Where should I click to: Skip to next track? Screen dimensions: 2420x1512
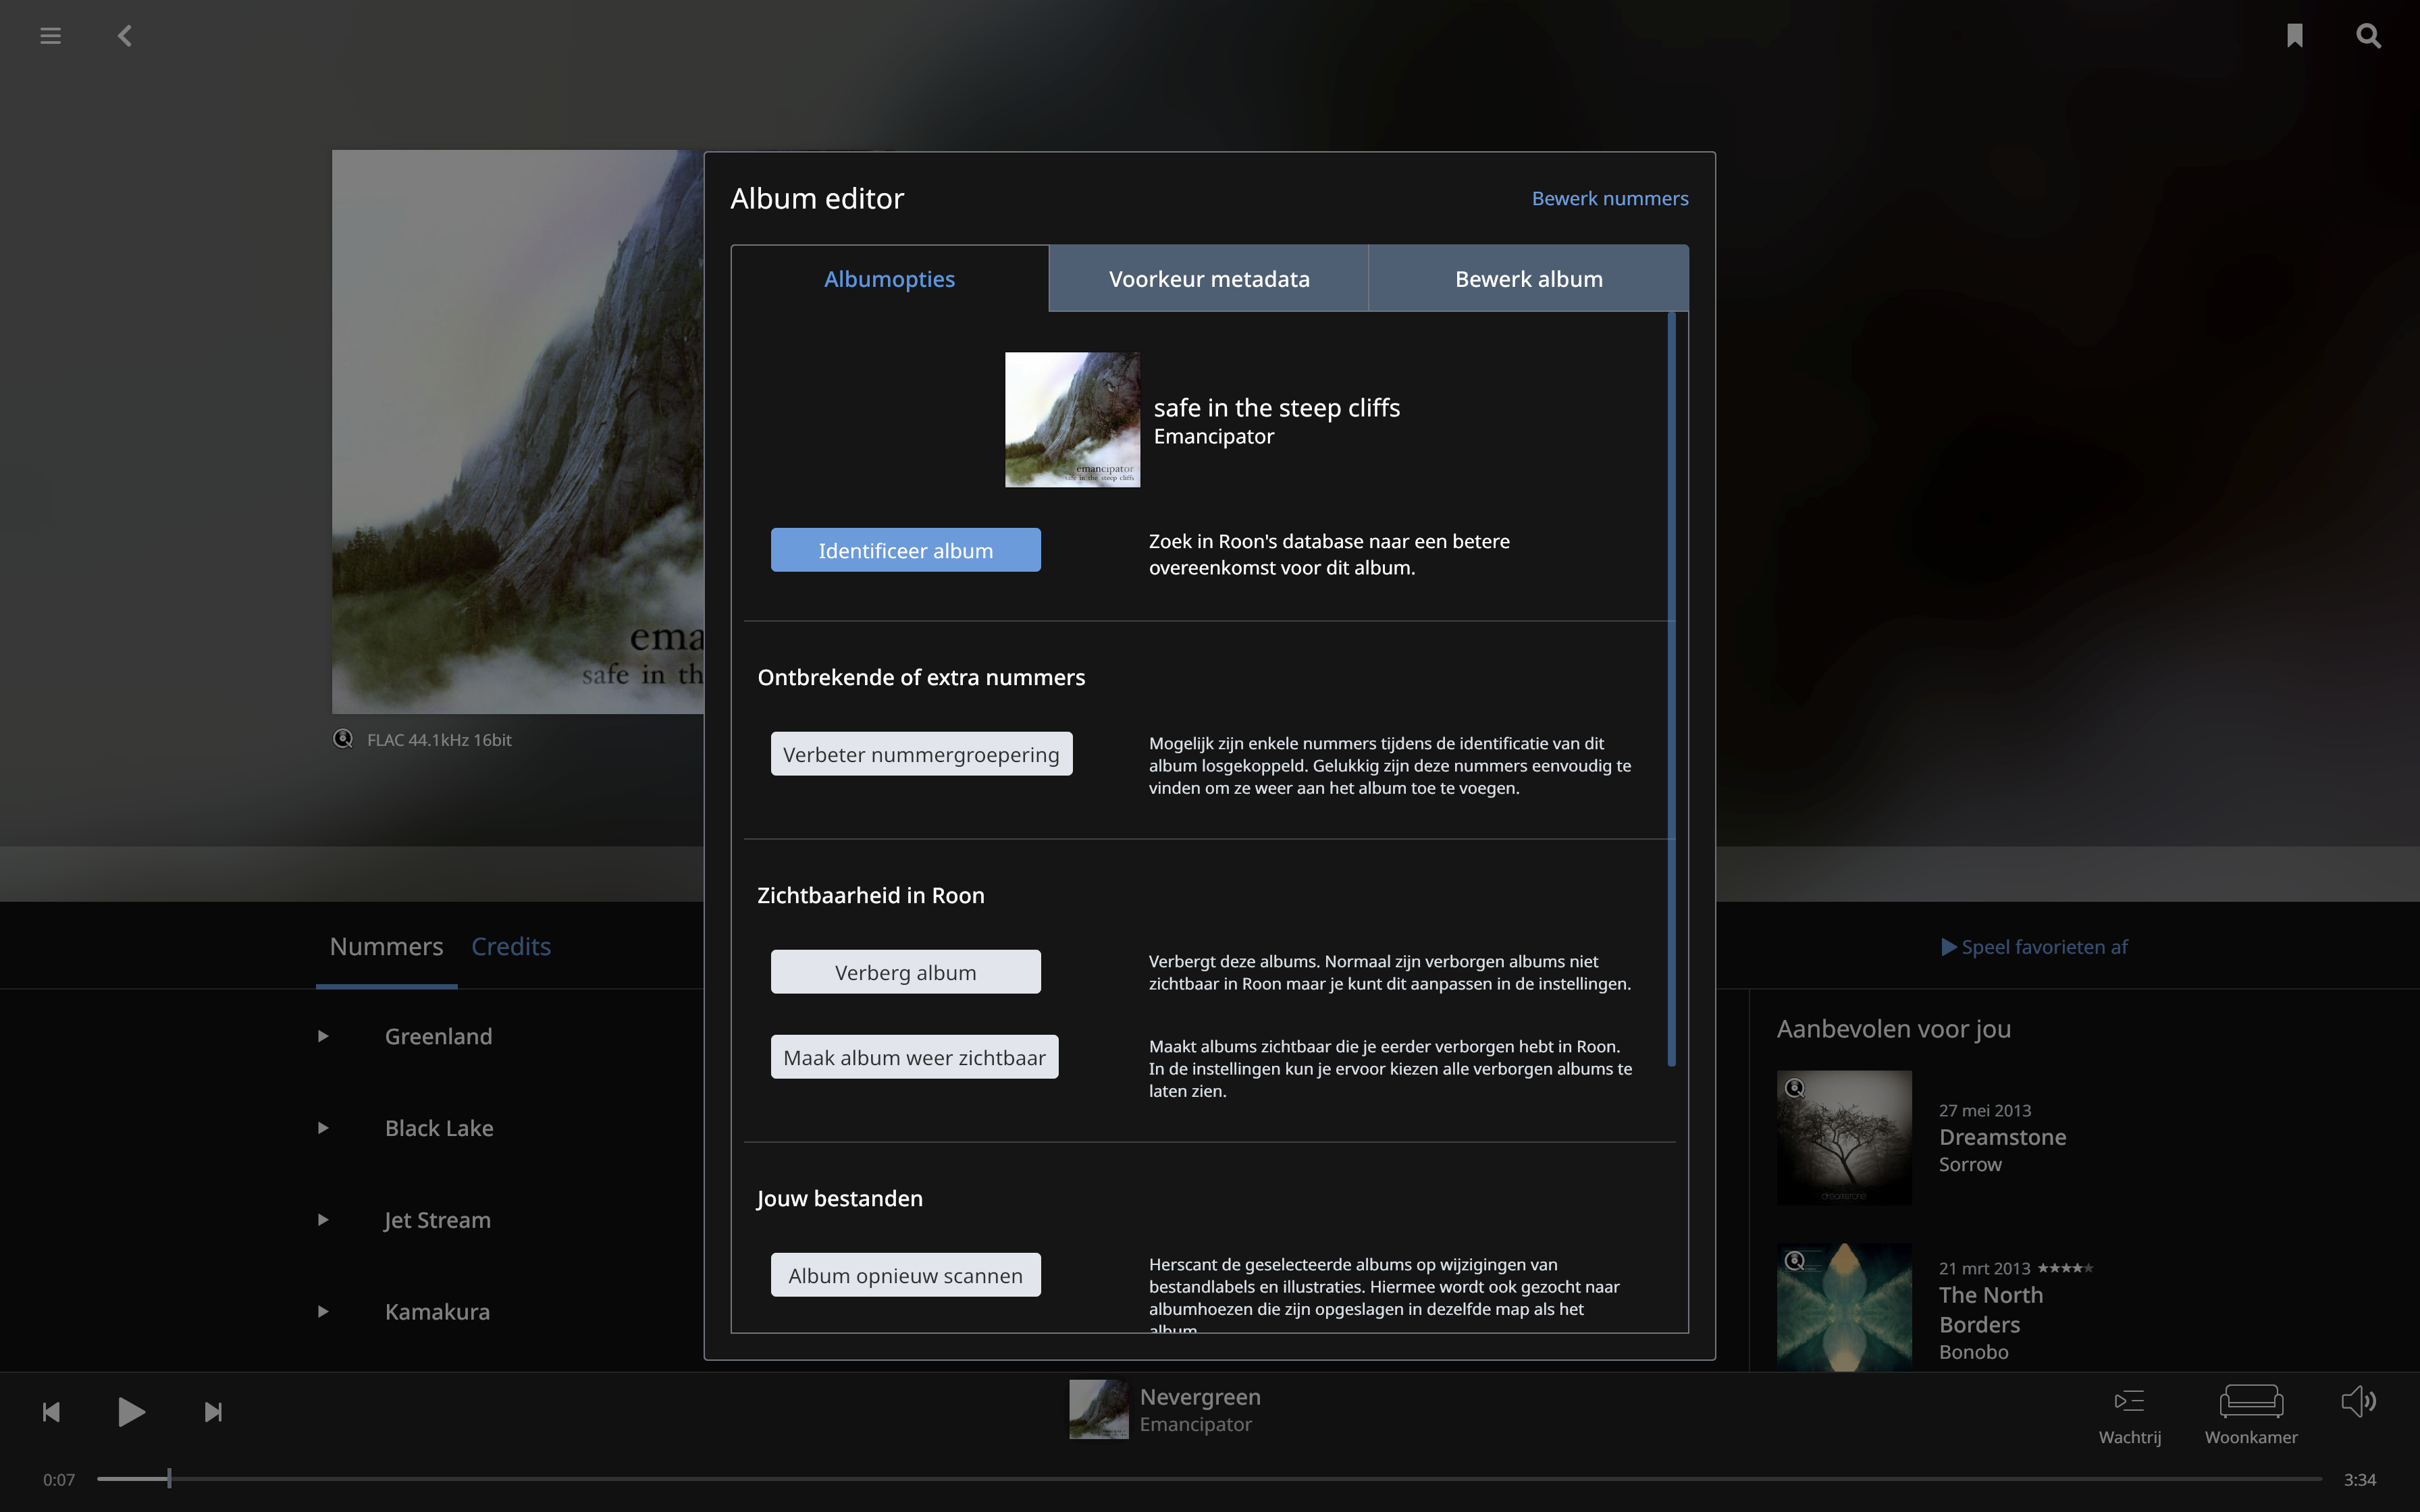pyautogui.click(x=213, y=1412)
